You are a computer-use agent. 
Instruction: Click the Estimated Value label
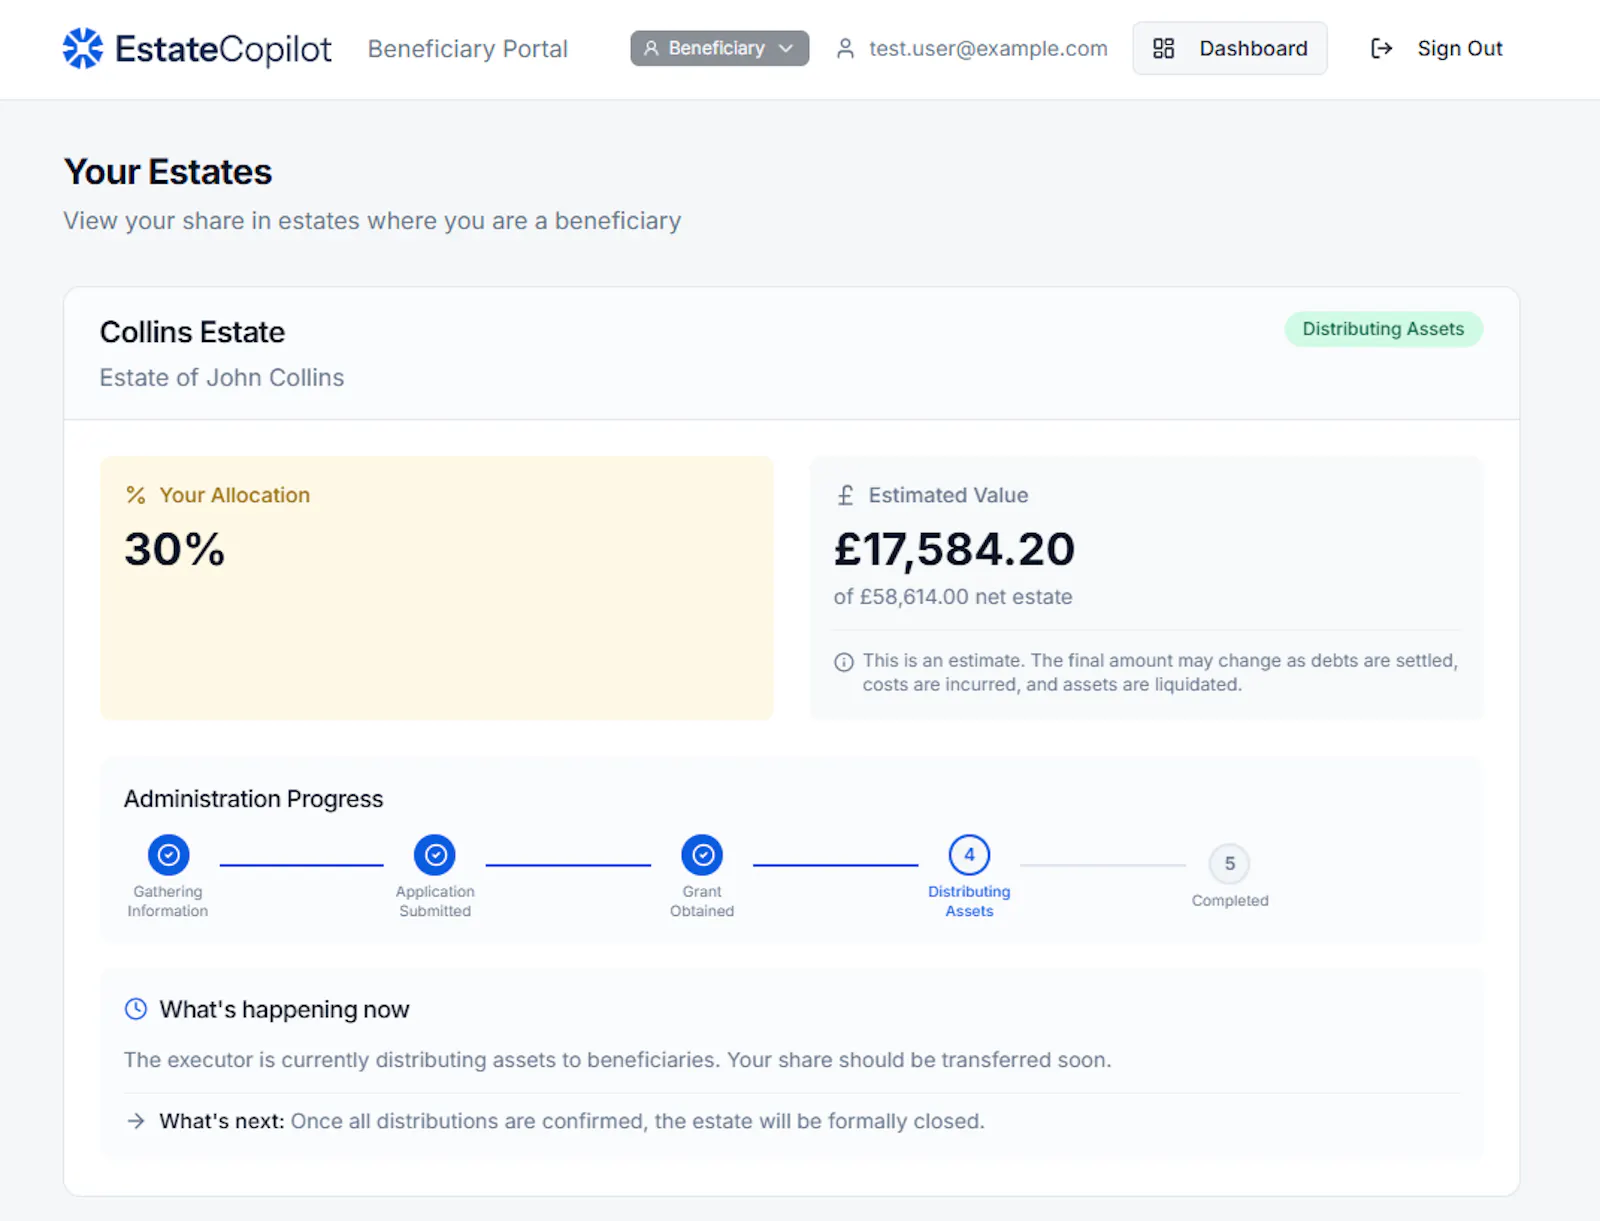(x=948, y=495)
